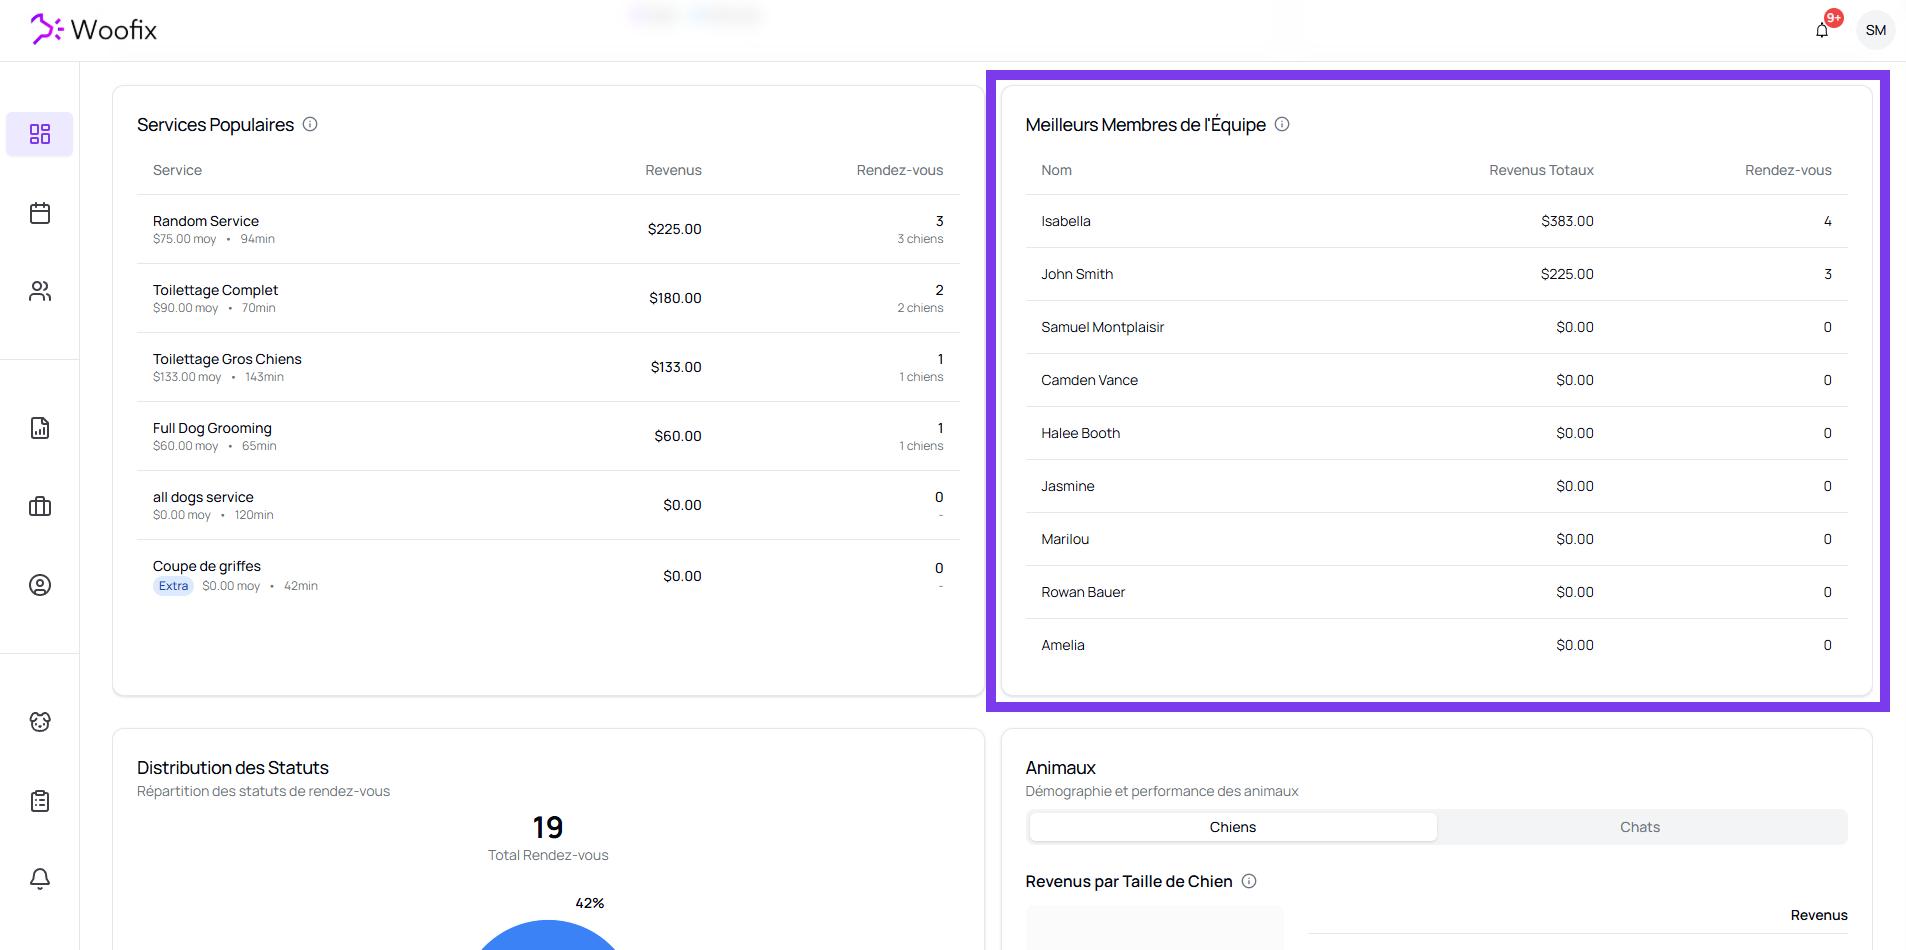Click the blue pie chart segment
Image resolution: width=1906 pixels, height=950 pixels.
(x=548, y=938)
